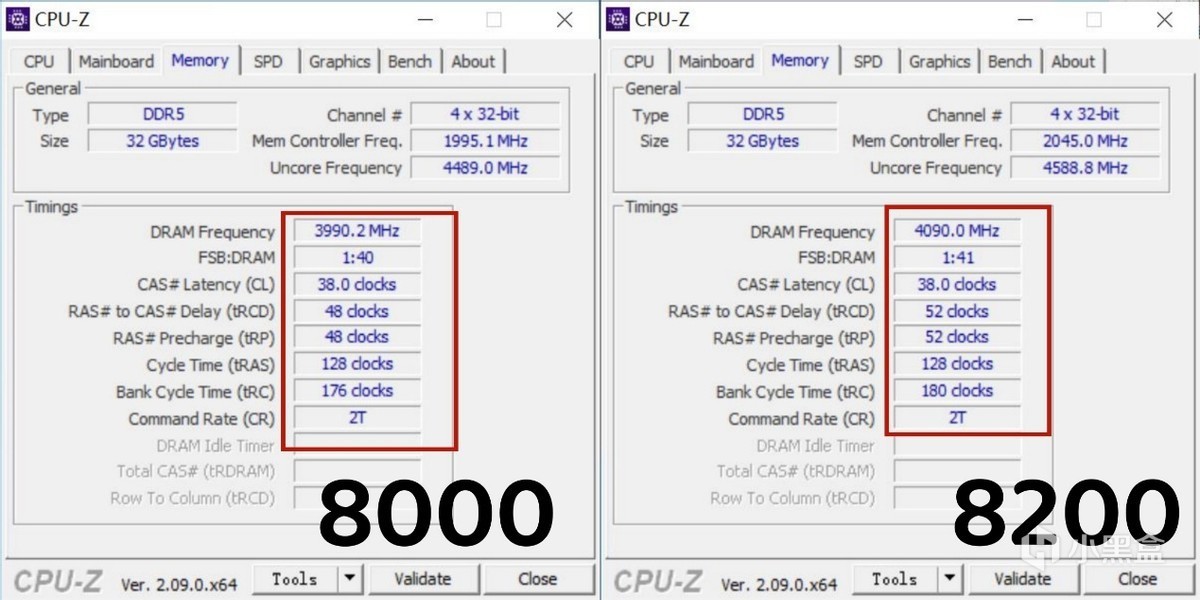Click DRAM Frequency value 3990.2 MHz
1200x600 pixels.
click(x=357, y=231)
